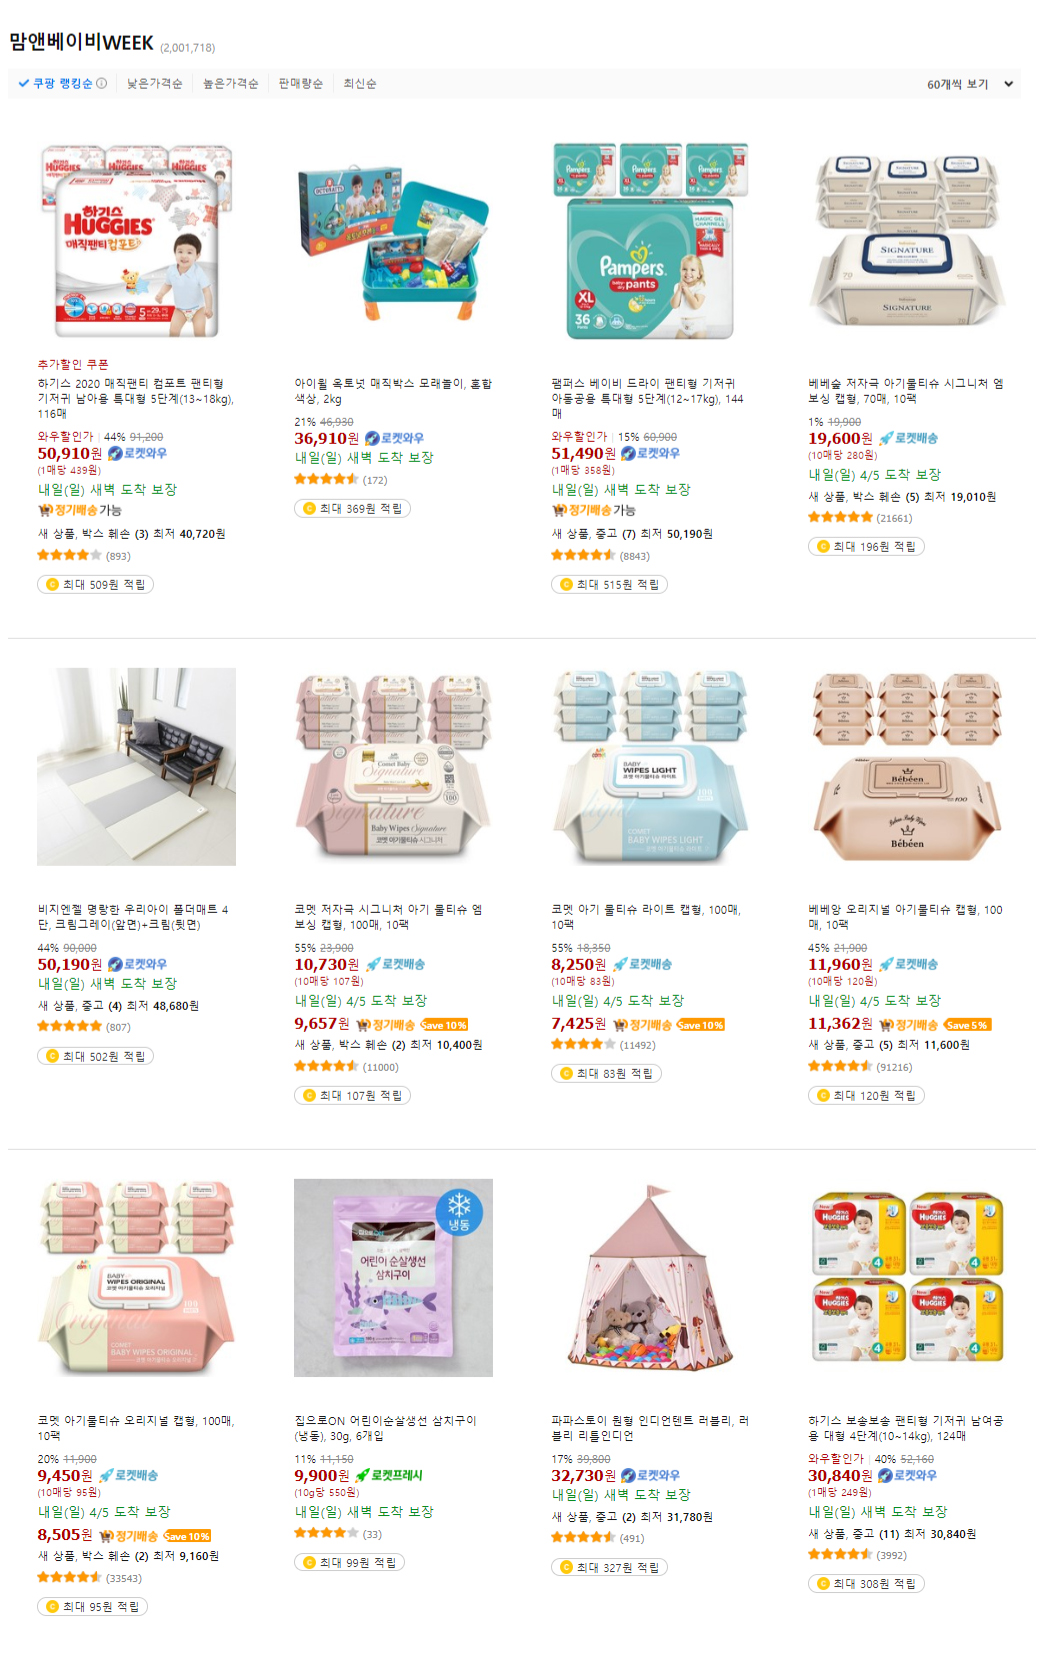Screen dimensions: 1040x1655
Task: Open the 60개씩 보기 dropdown
Action: pos(970,85)
